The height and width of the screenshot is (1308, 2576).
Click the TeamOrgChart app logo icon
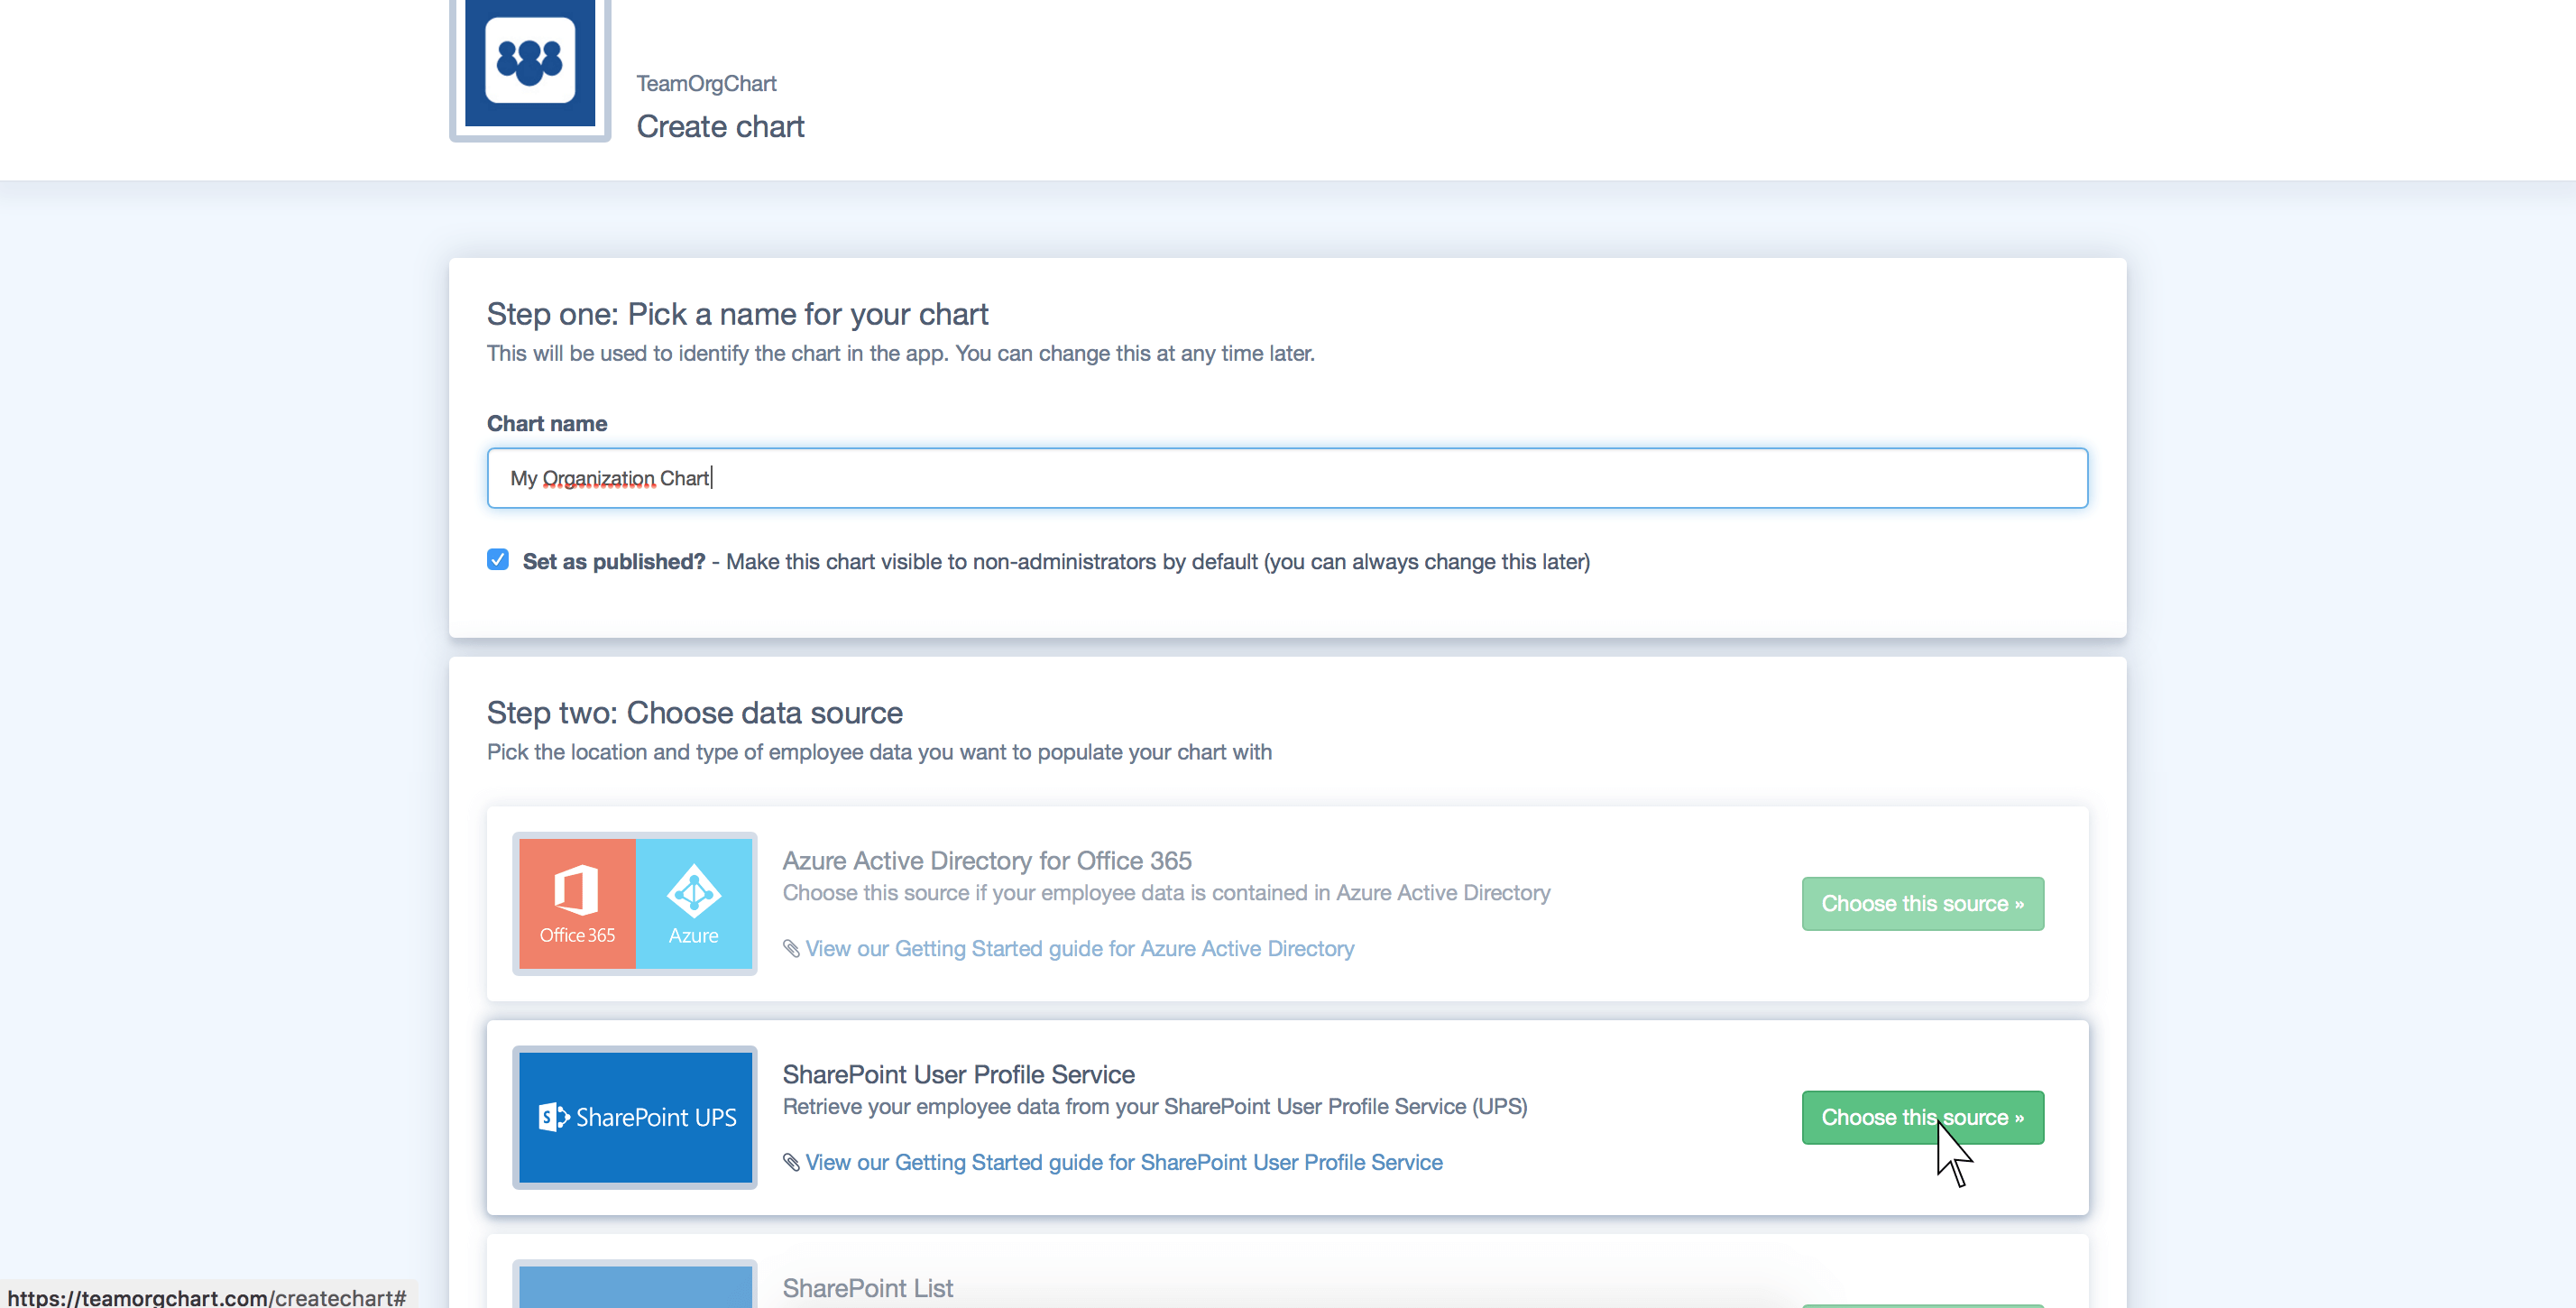(530, 62)
